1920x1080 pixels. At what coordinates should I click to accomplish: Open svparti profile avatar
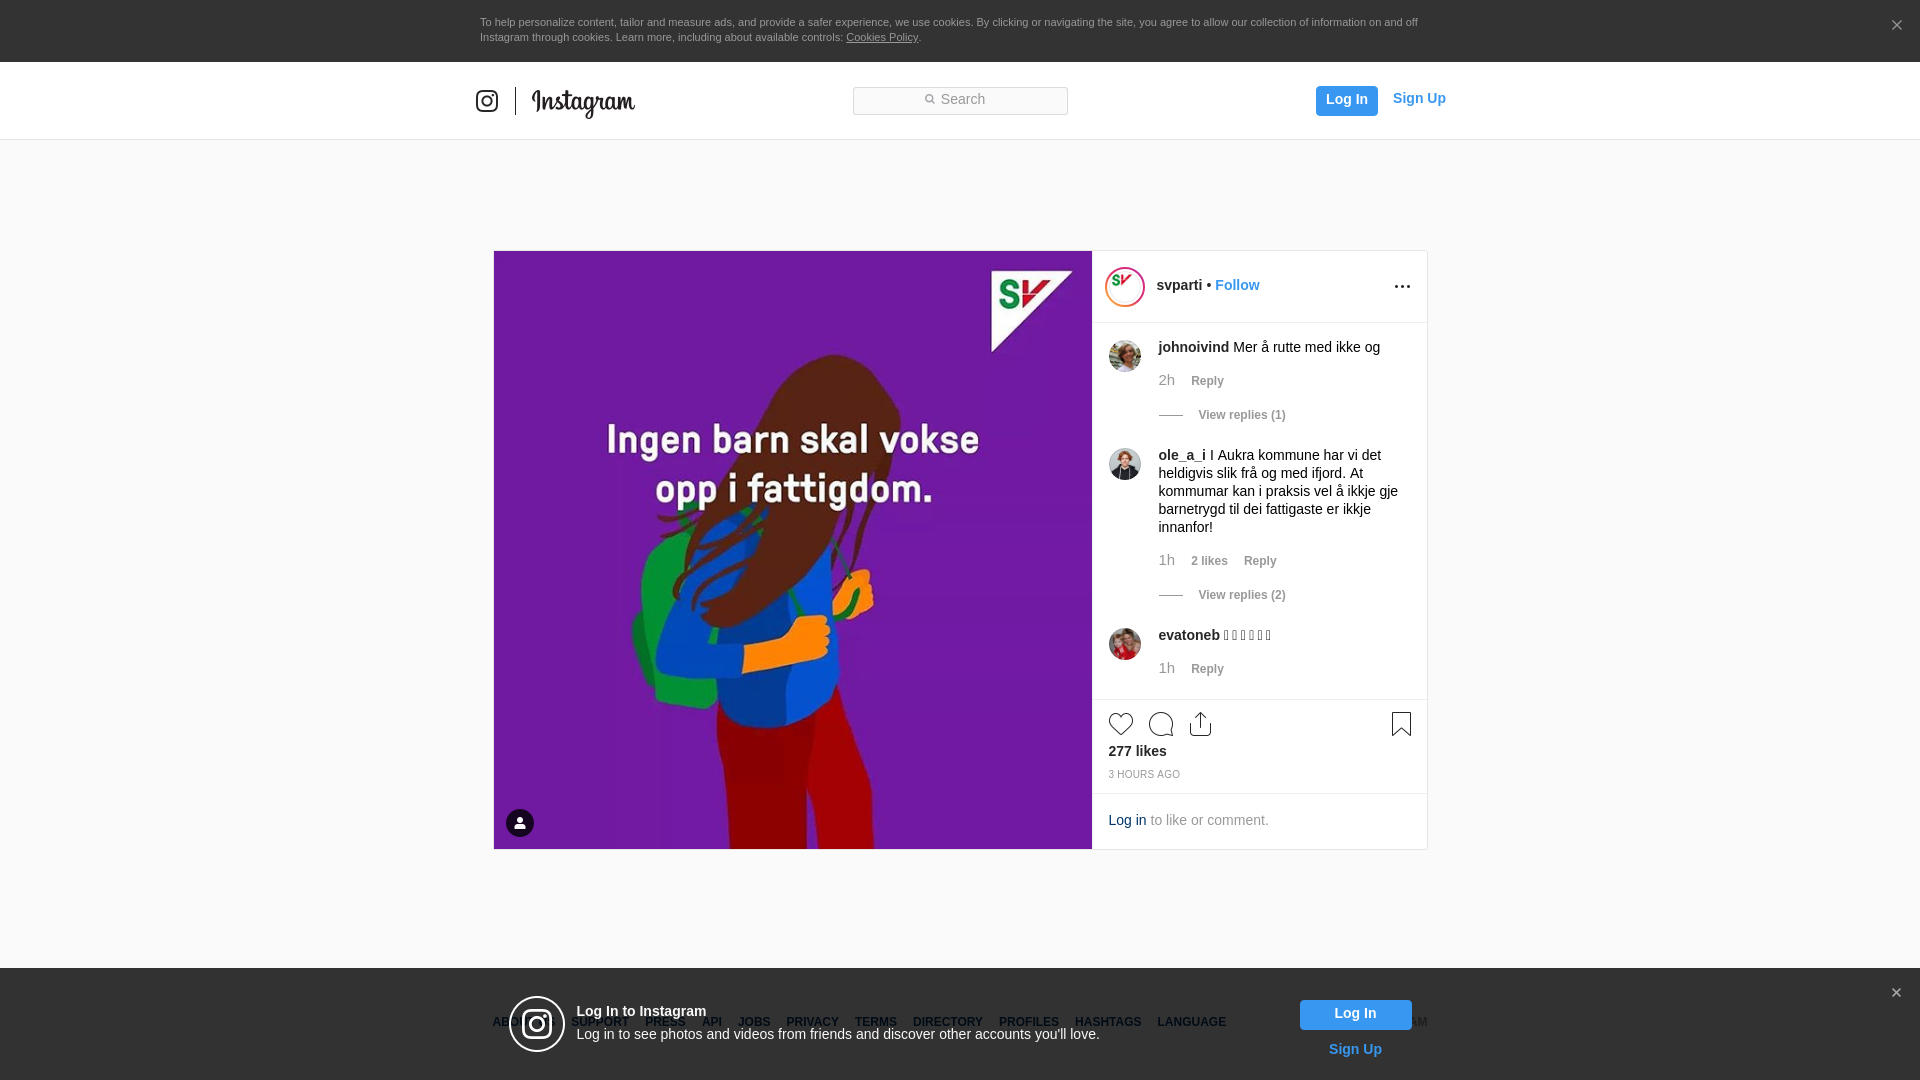coord(1125,287)
